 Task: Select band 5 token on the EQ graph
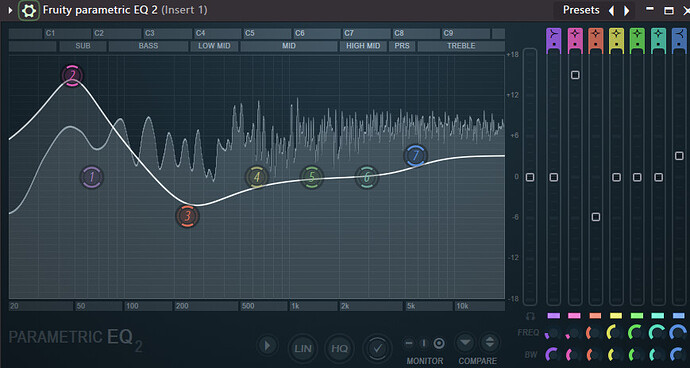(x=312, y=177)
